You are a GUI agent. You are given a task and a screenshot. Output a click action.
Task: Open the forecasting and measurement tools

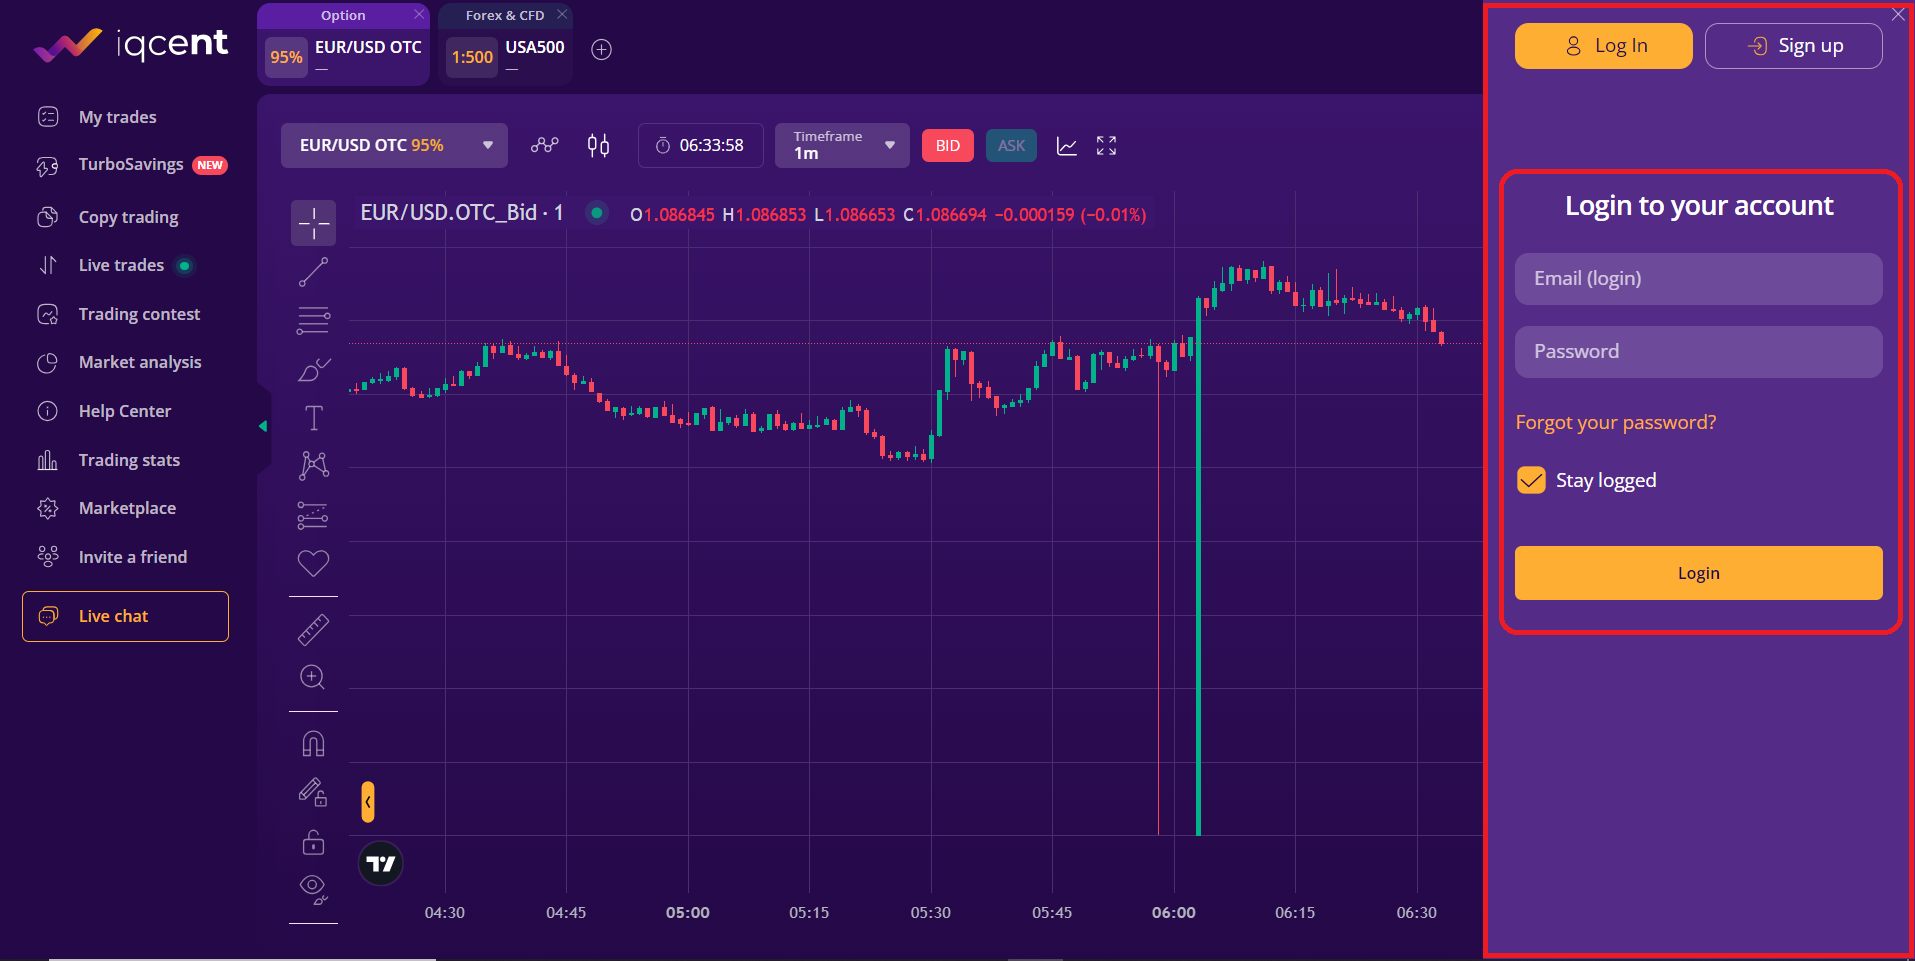[x=313, y=515]
